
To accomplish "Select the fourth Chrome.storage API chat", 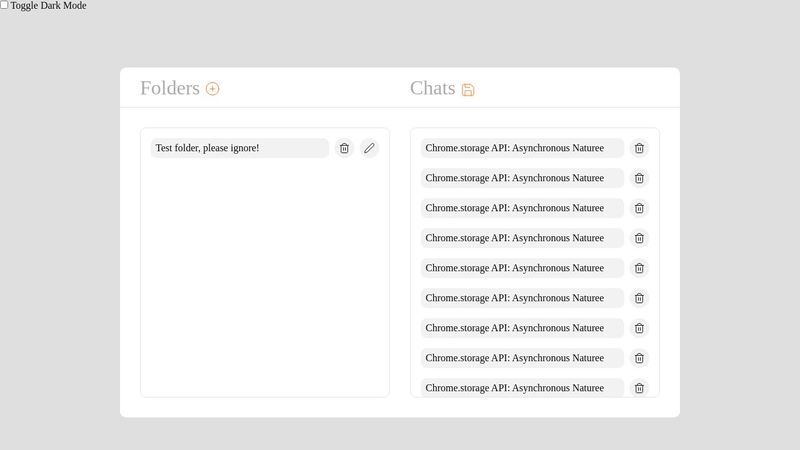I will [521, 238].
